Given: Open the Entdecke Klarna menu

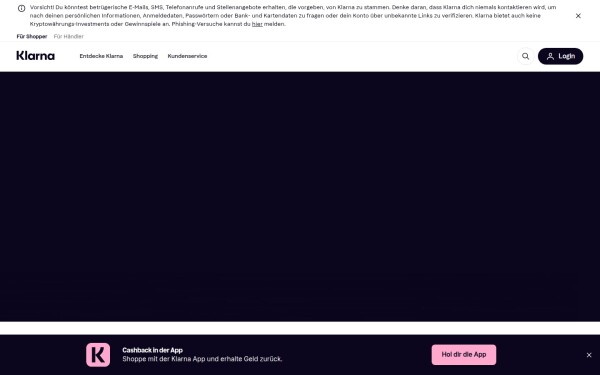Looking at the screenshot, I should 101,56.
